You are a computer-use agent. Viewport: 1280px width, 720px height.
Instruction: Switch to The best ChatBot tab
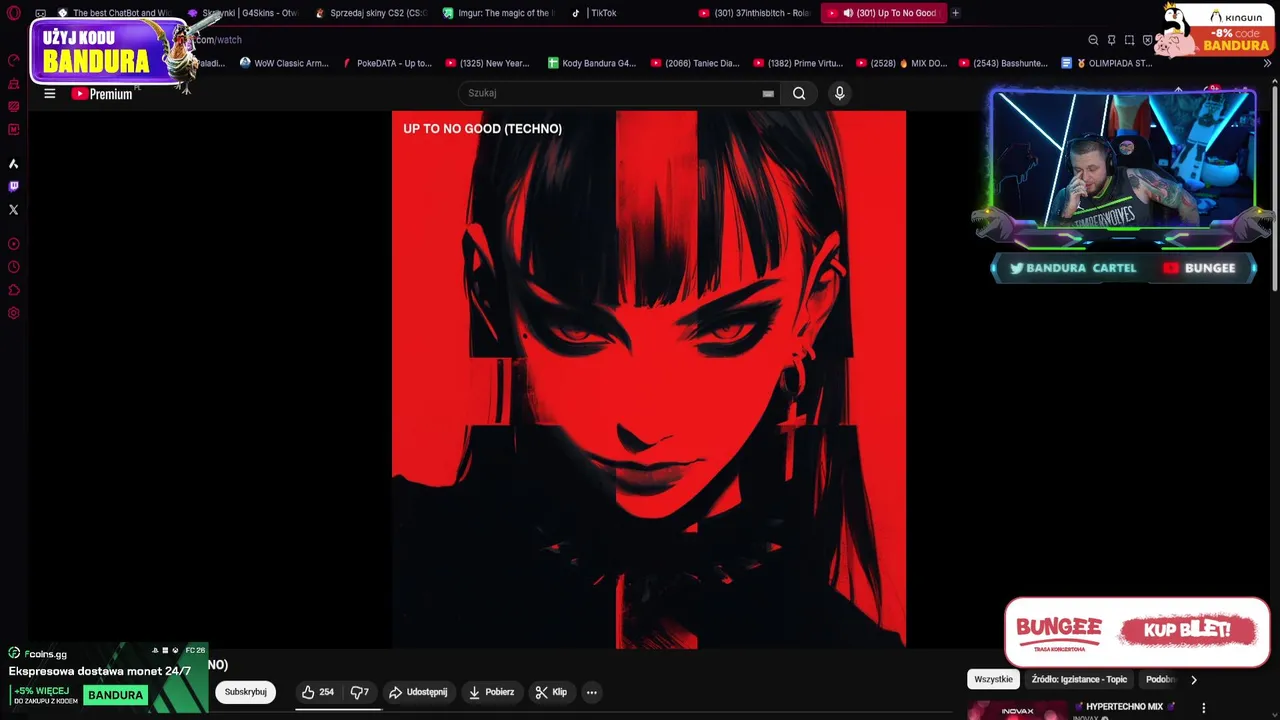coord(115,13)
